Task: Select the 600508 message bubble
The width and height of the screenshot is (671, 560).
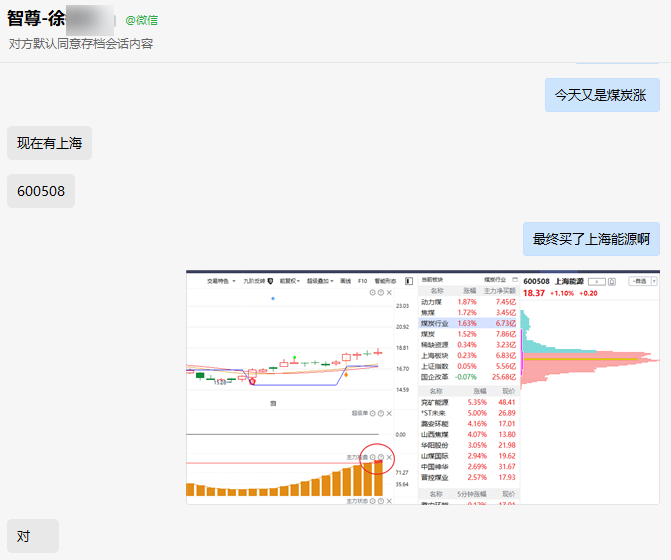Action: (x=41, y=191)
